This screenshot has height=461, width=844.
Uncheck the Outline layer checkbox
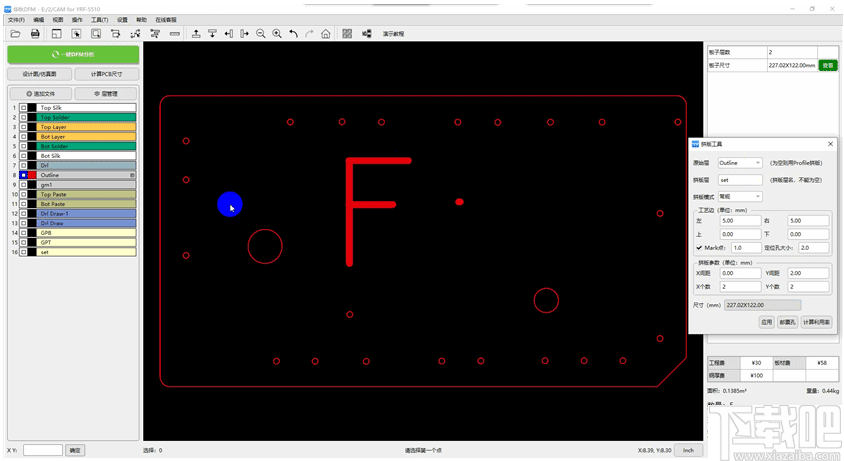pyautogui.click(x=23, y=175)
